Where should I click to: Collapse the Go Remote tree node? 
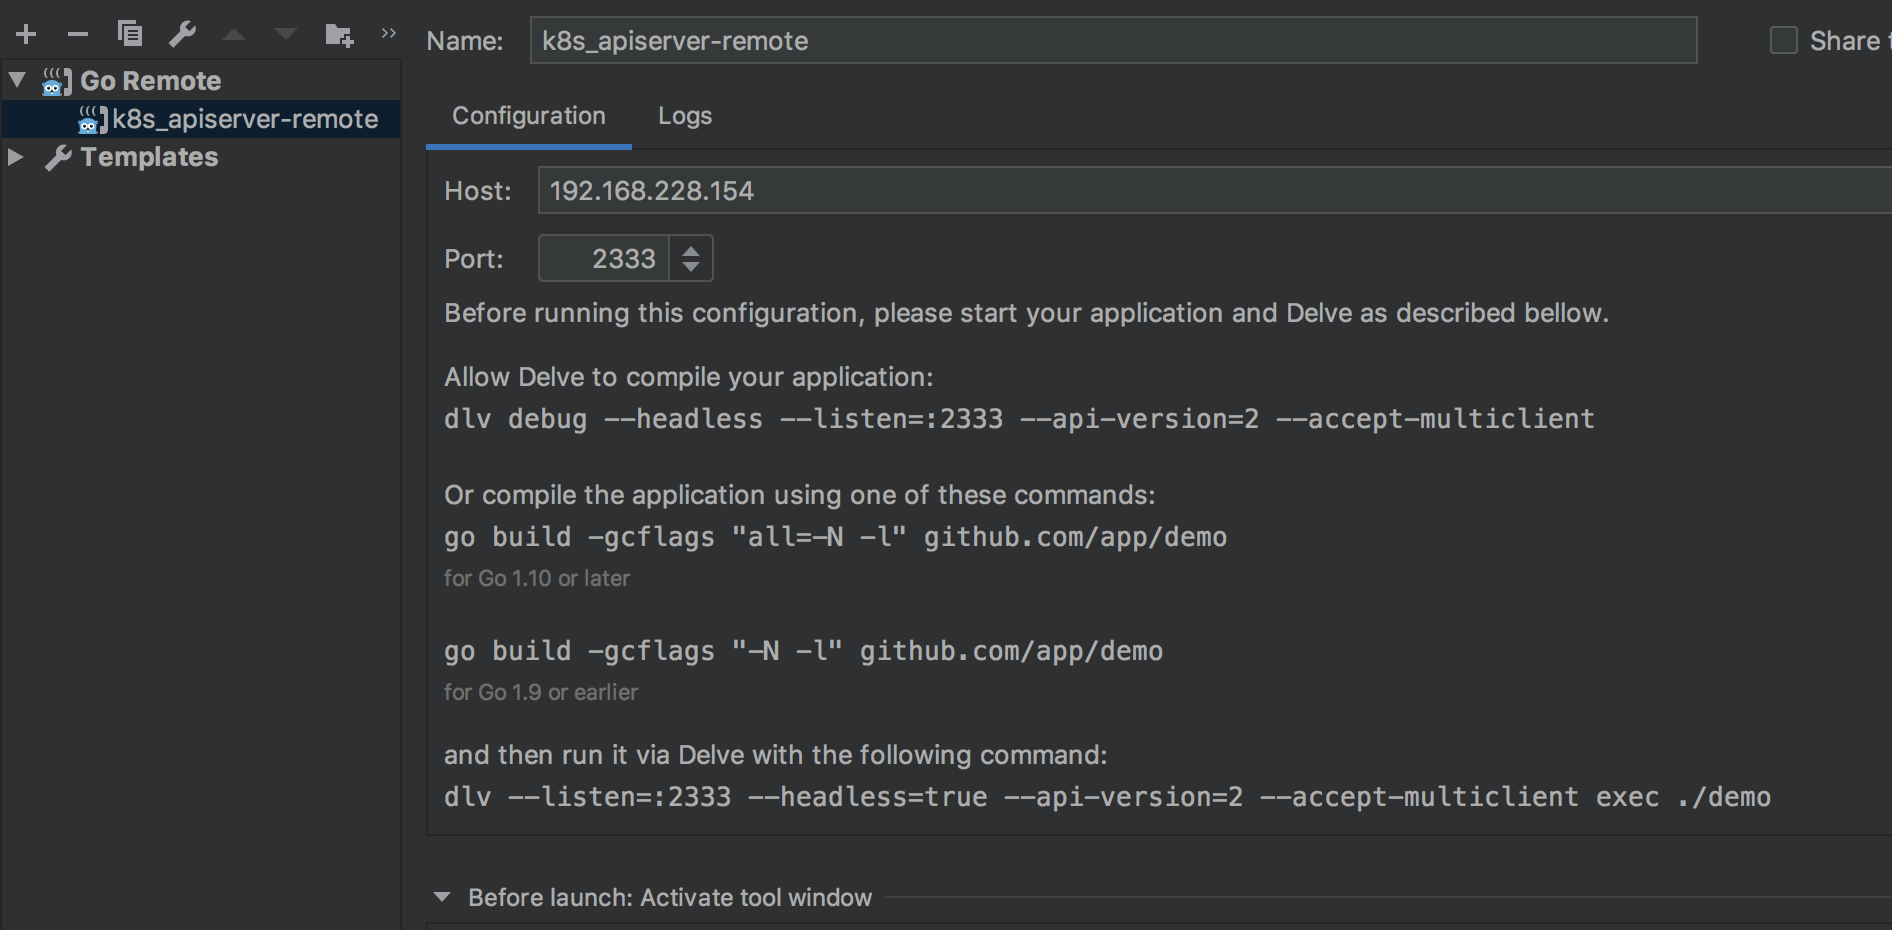pos(17,79)
